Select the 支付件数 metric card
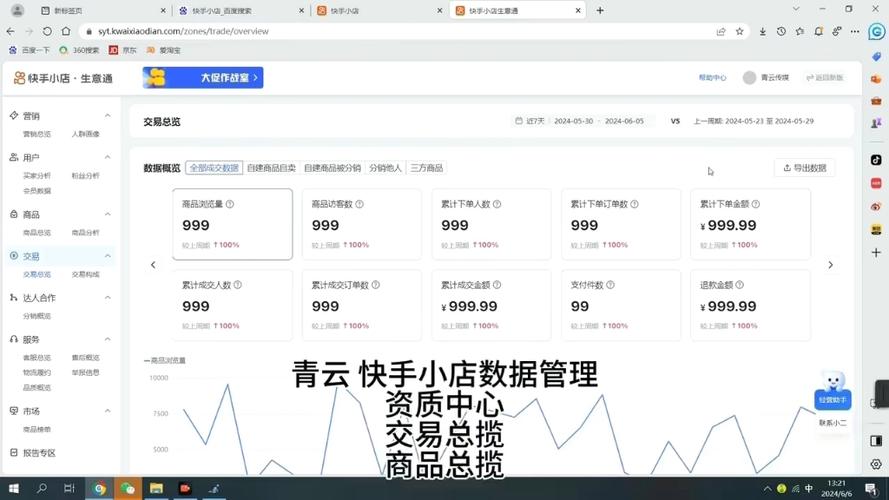The height and width of the screenshot is (500, 889). [621, 306]
